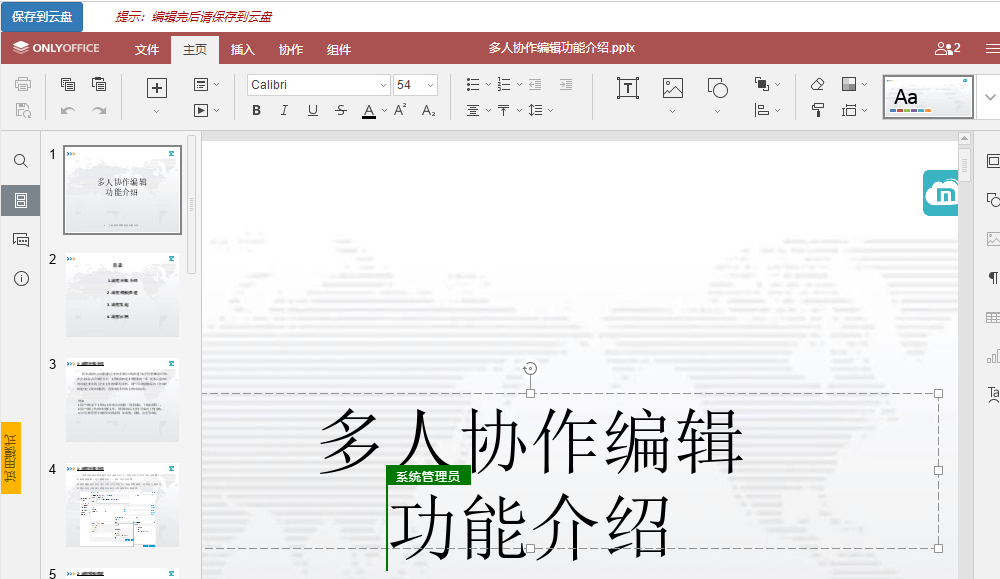Toggle subscript formatting

click(x=429, y=110)
